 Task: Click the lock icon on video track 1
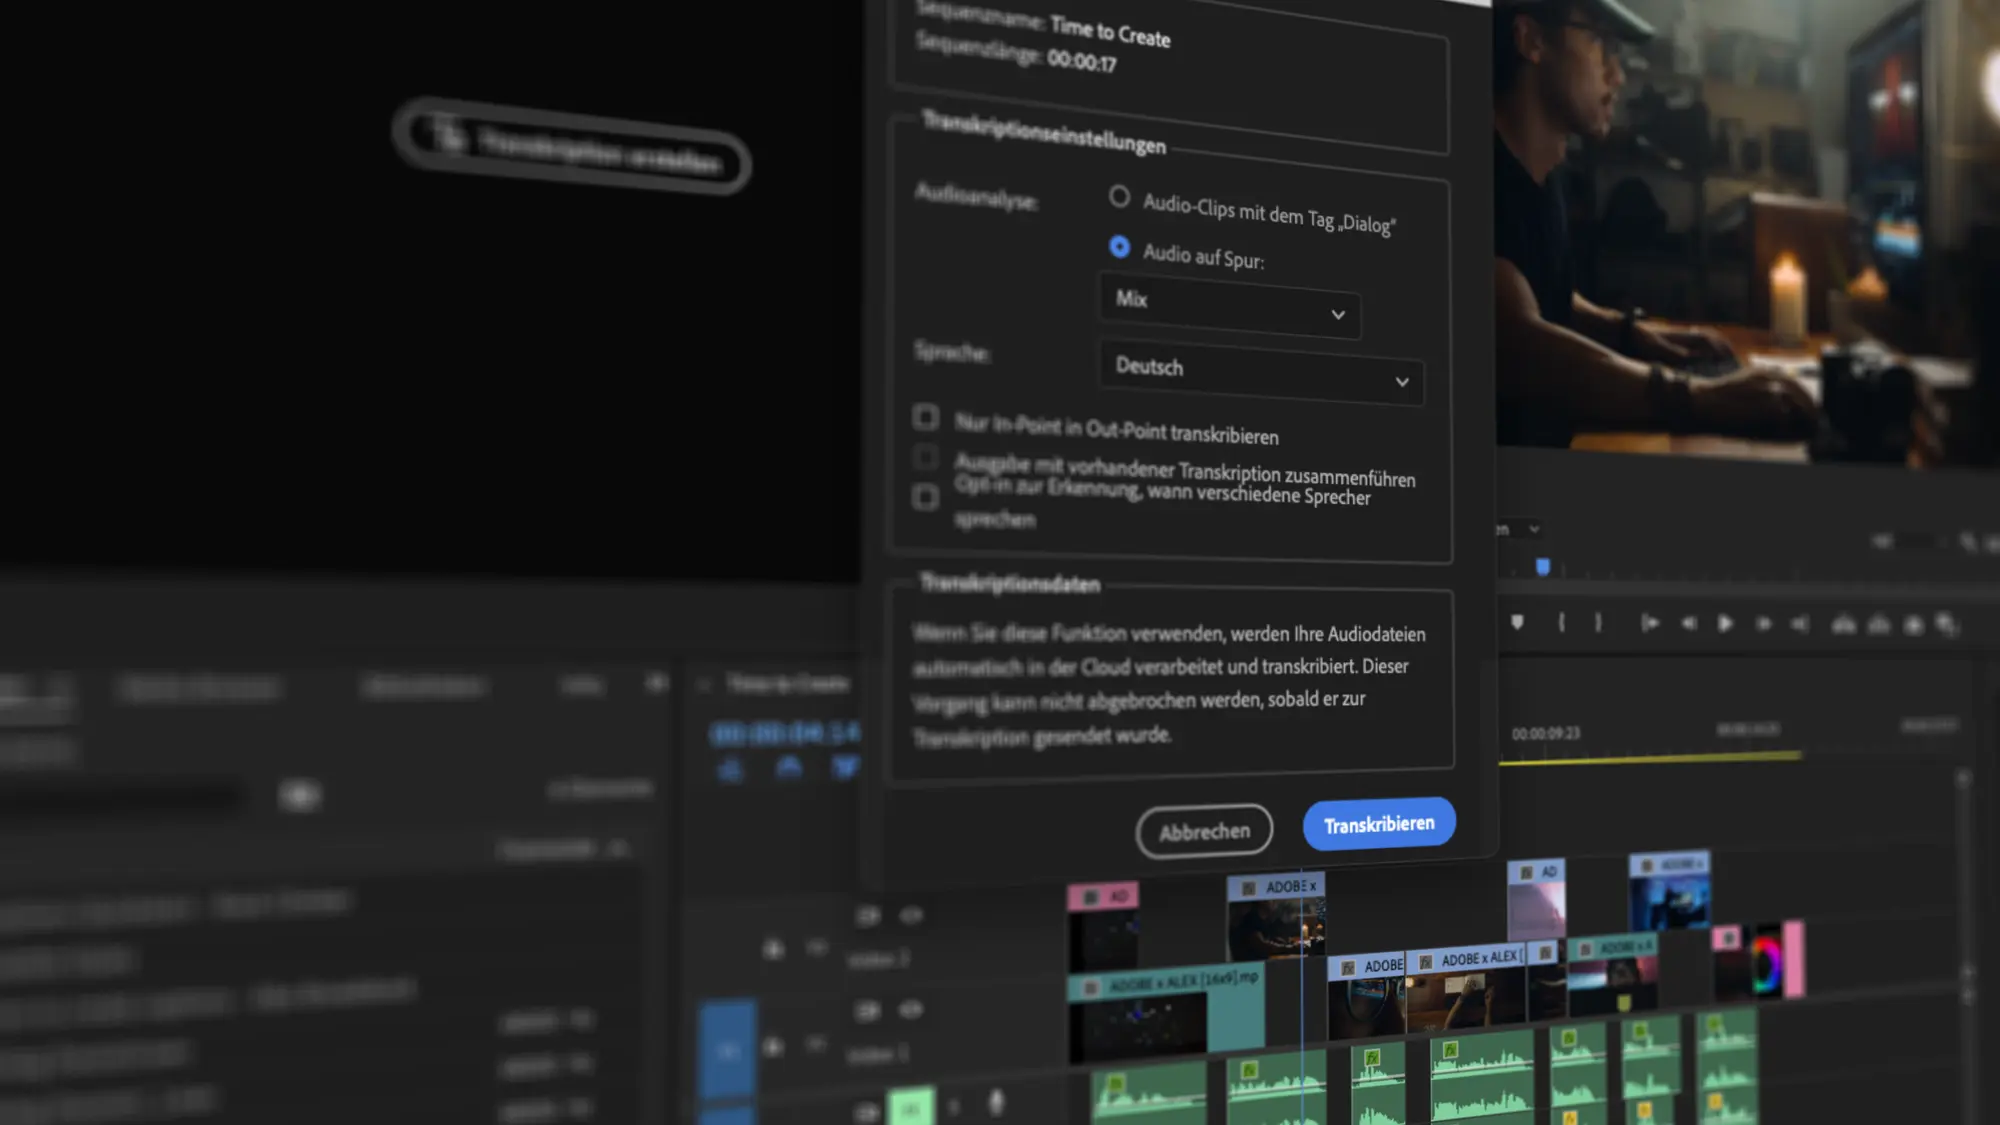(x=773, y=1047)
